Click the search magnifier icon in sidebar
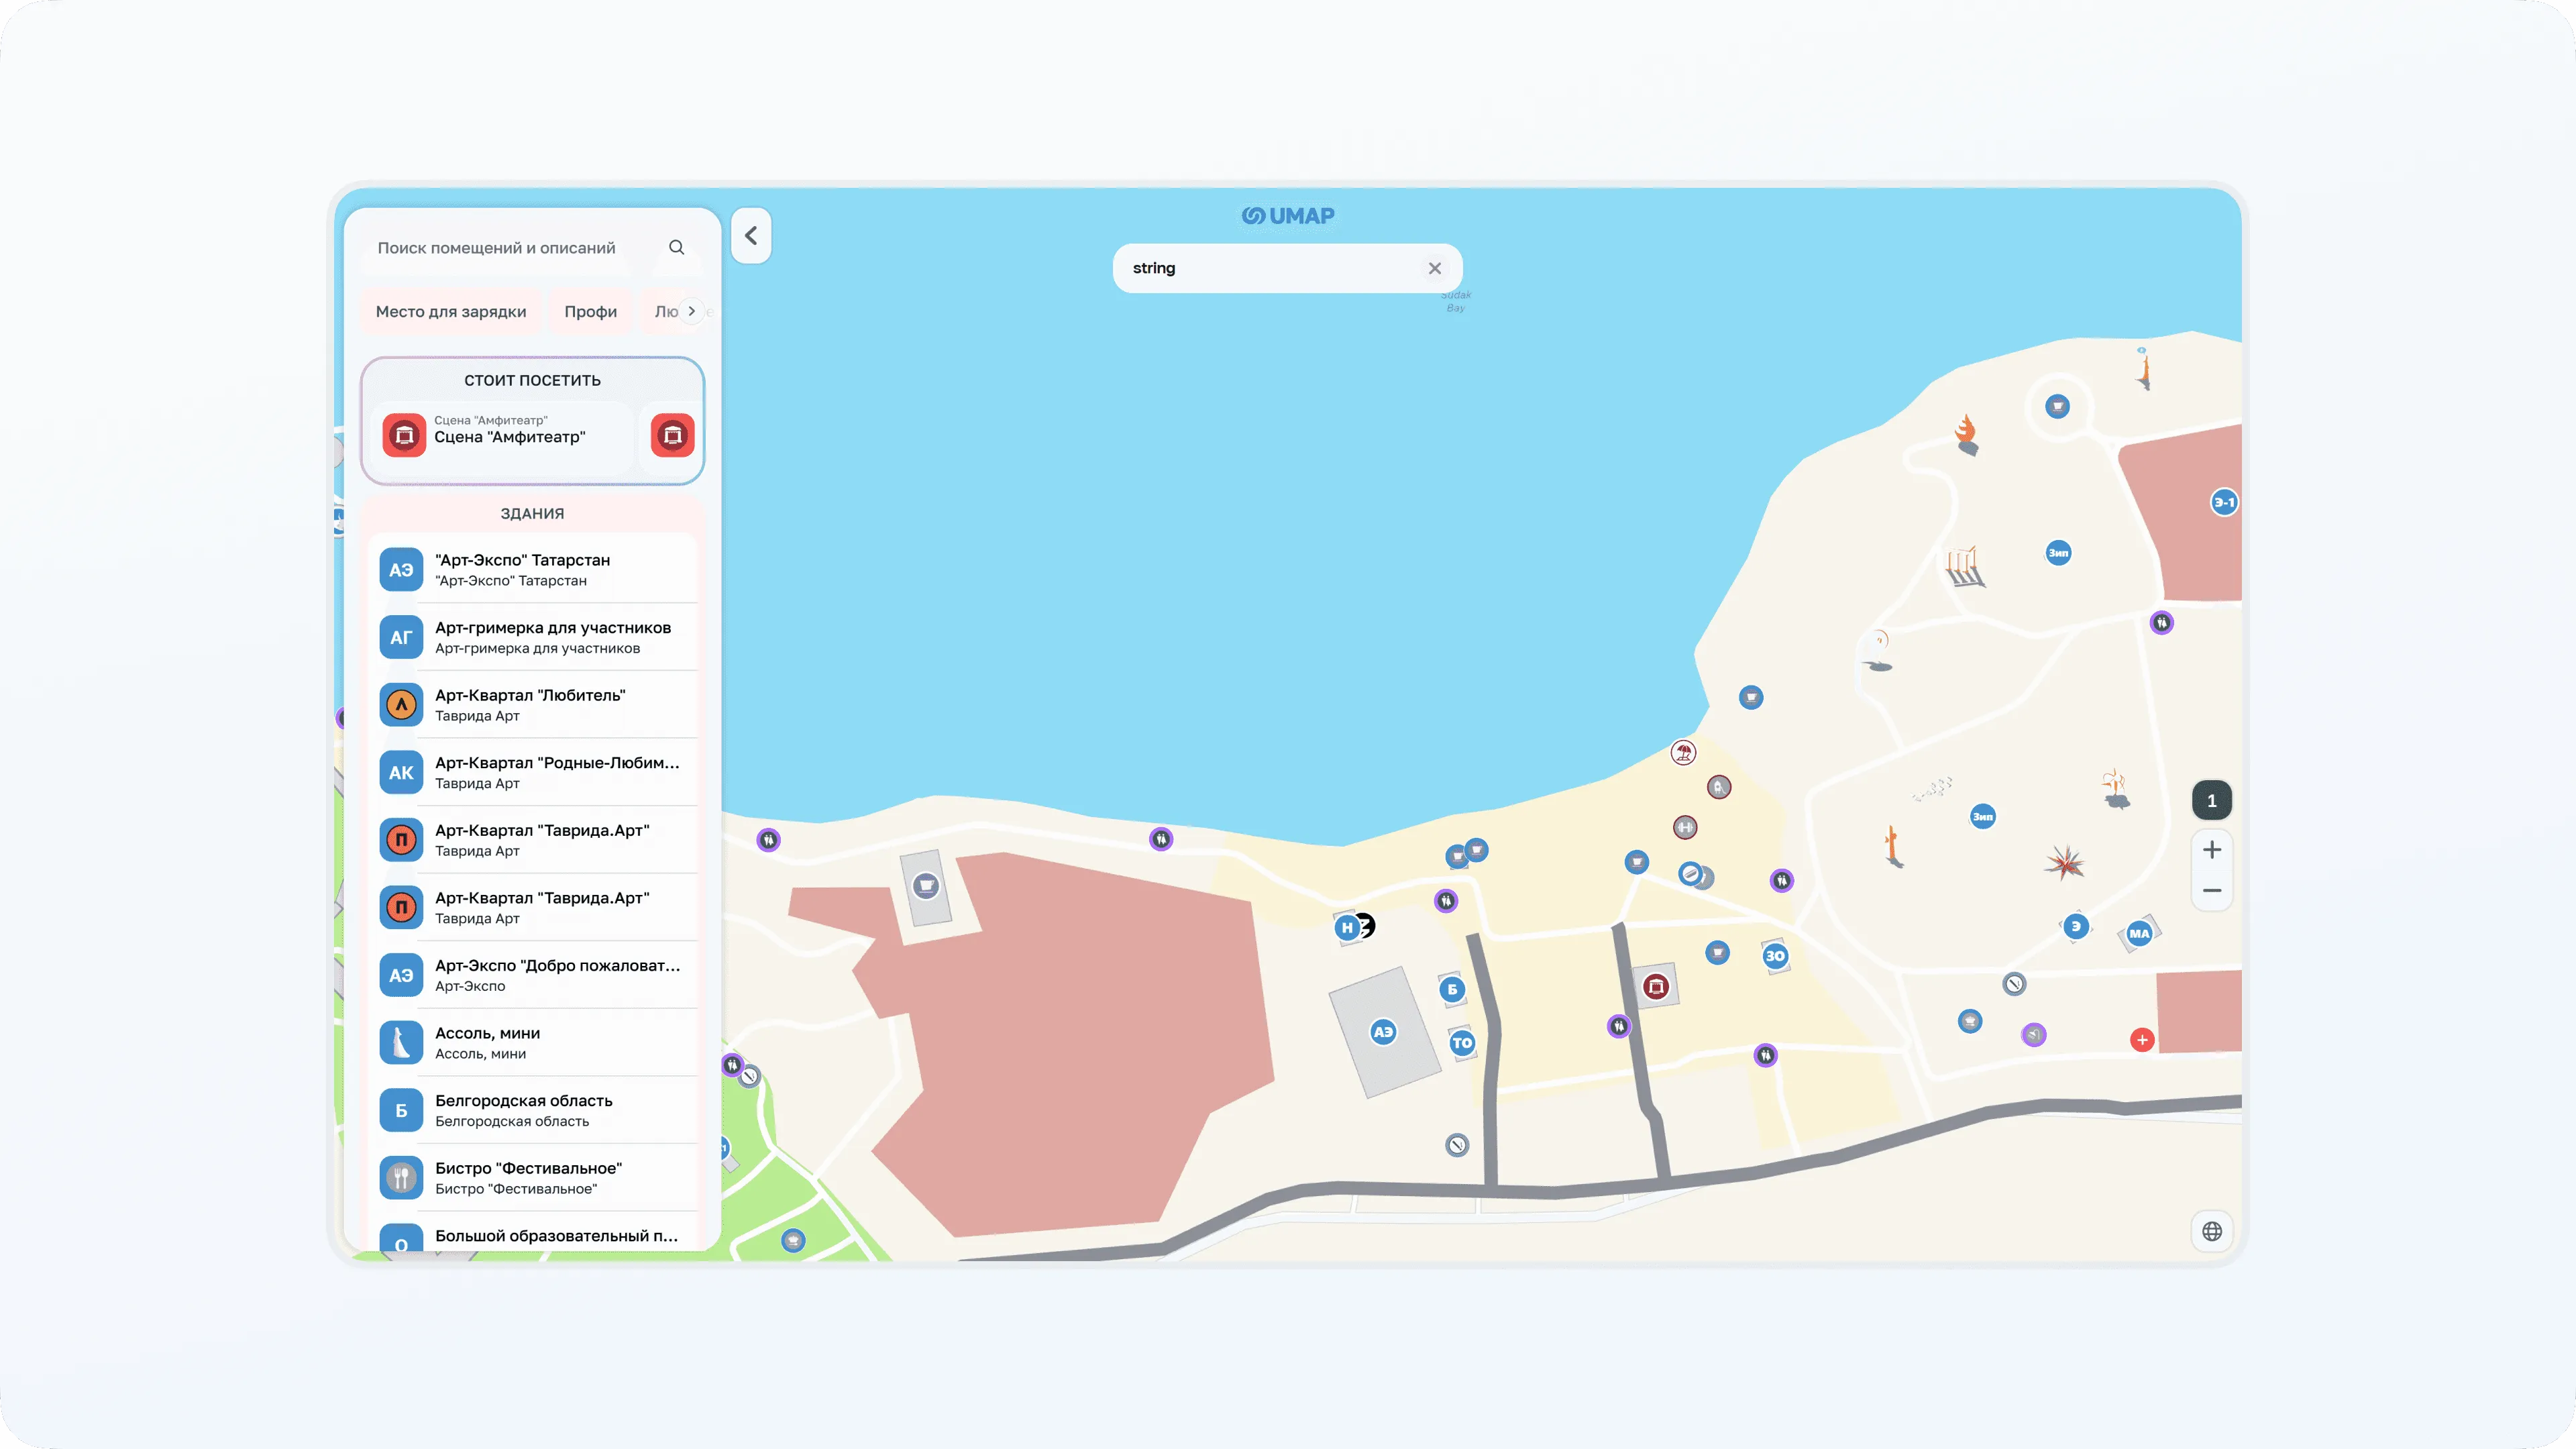 (x=676, y=247)
